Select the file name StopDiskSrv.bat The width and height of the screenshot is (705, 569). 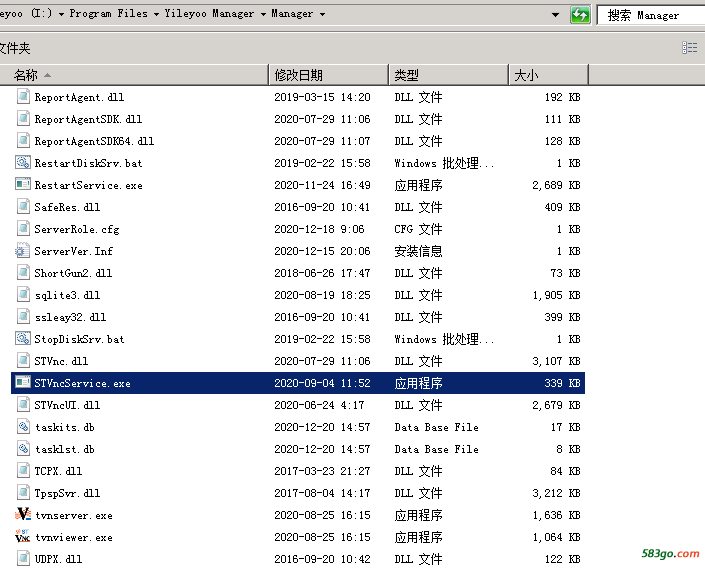tap(79, 339)
